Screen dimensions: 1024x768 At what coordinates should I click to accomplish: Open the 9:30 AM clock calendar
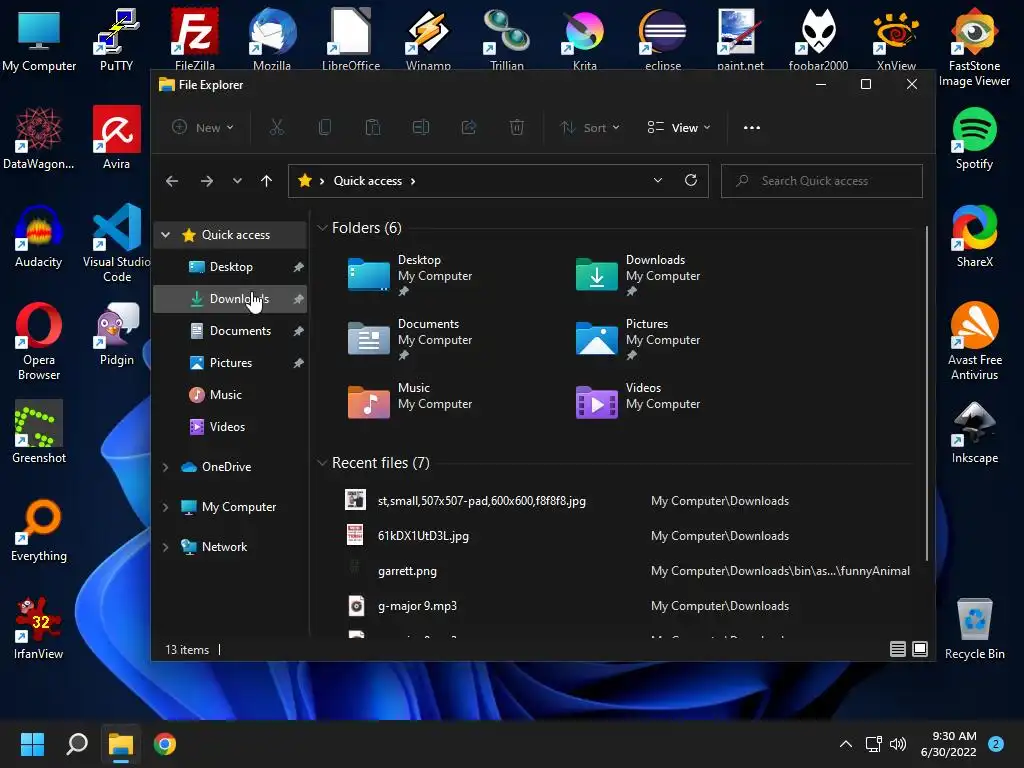948,744
